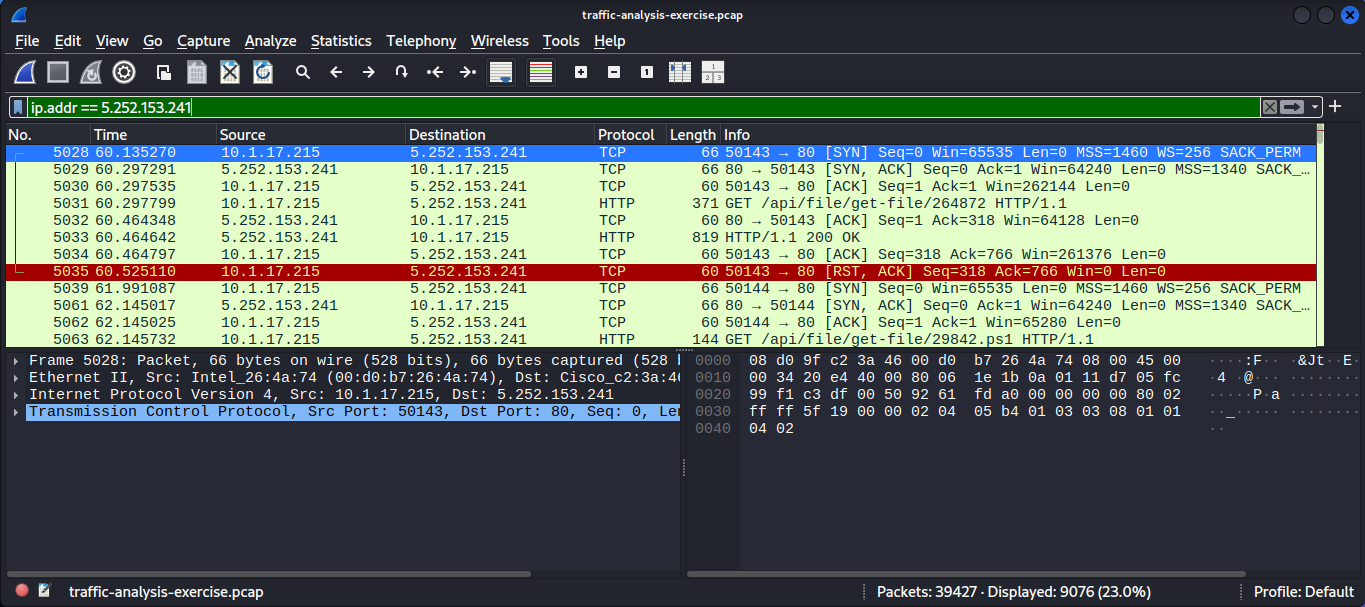Open the Capture Options gear icon
This screenshot has height=607, width=1365.
click(x=124, y=71)
